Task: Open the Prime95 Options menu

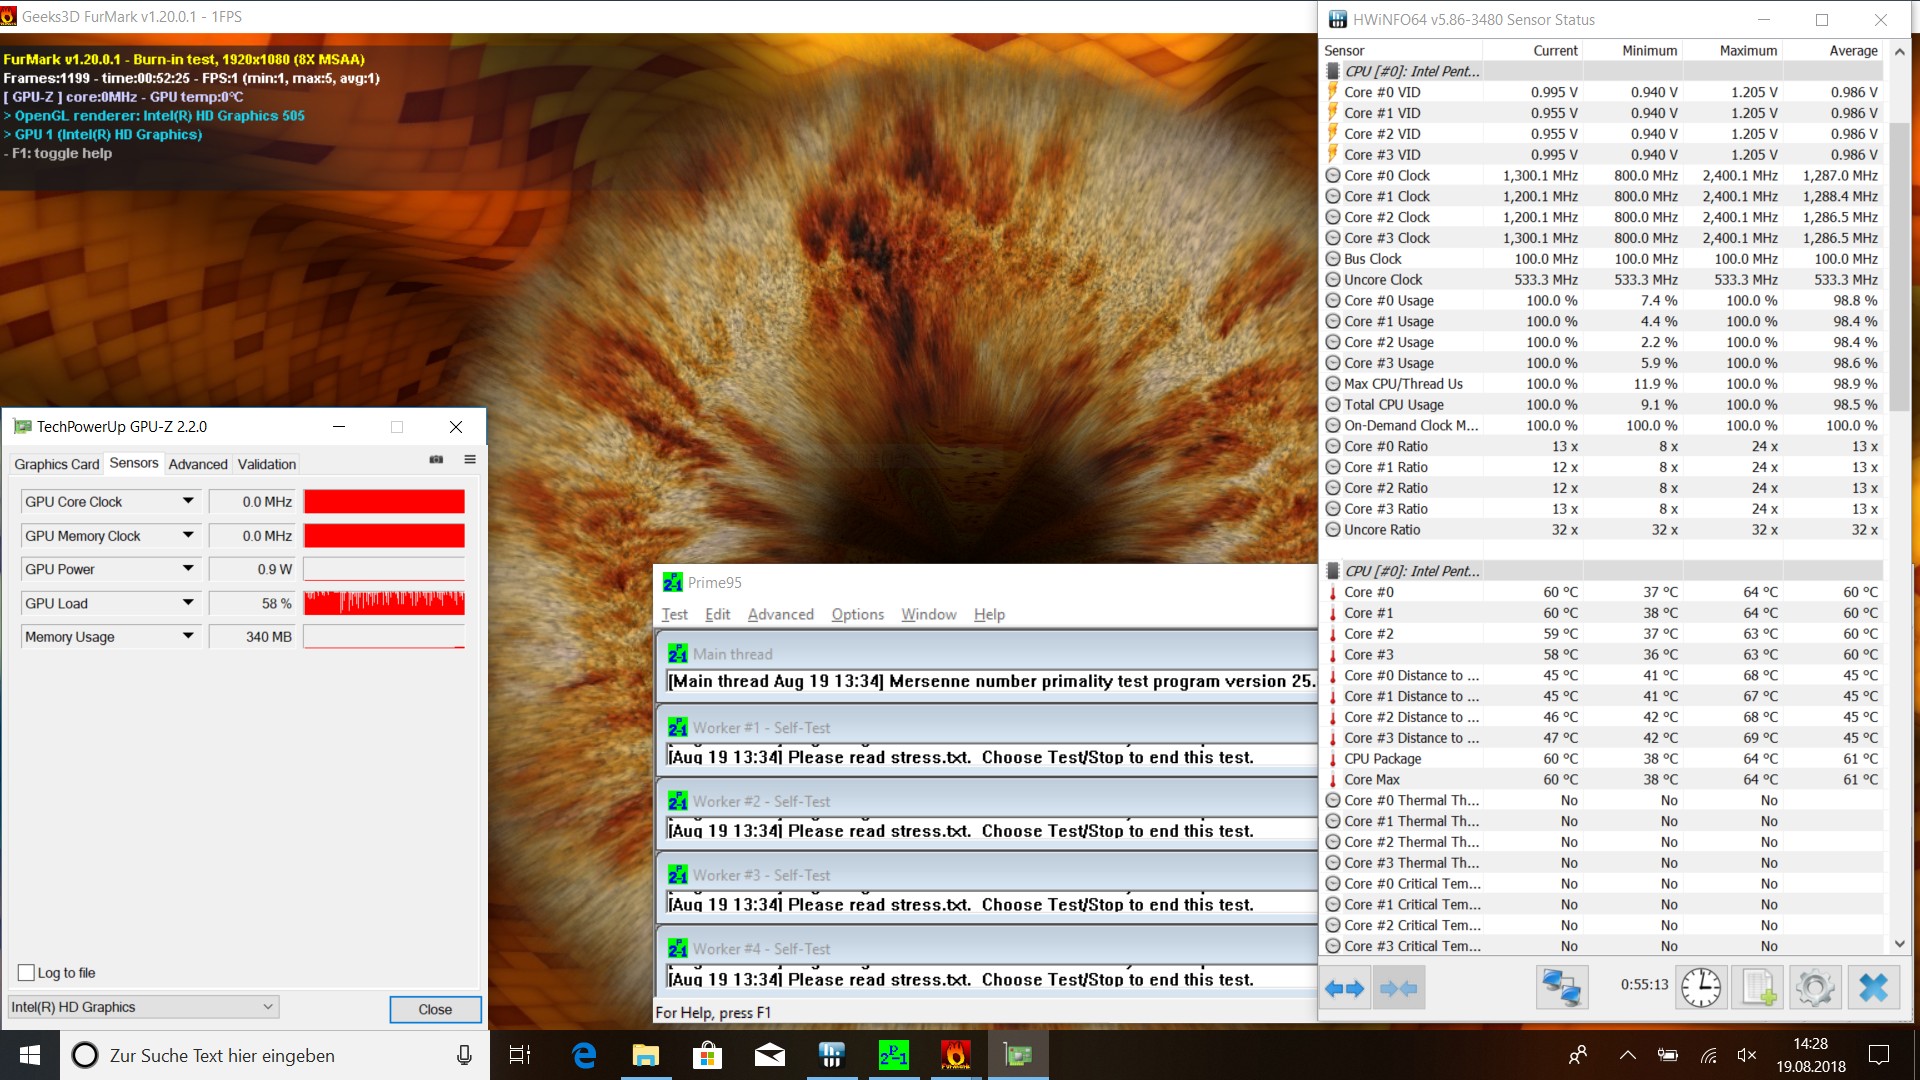Action: 857,614
